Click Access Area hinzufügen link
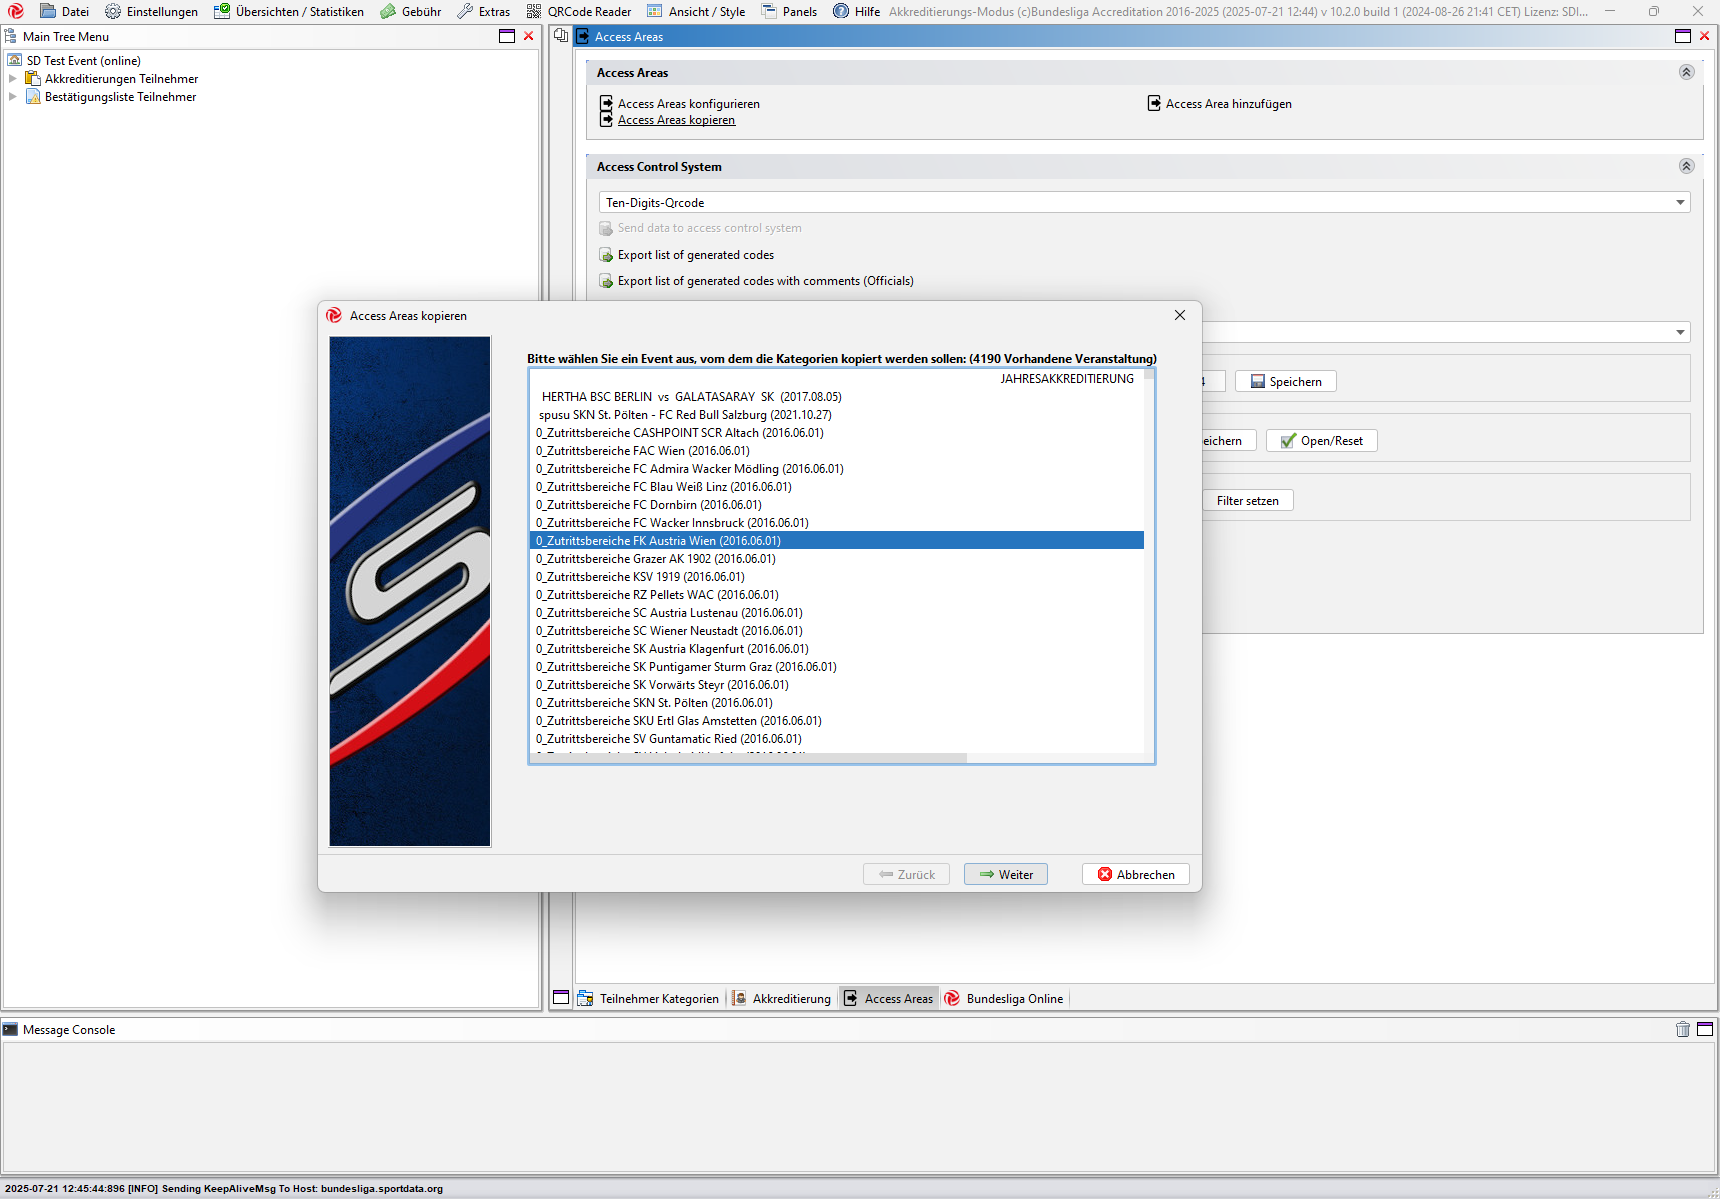Viewport: 1720px width, 1200px height. coord(1228,104)
